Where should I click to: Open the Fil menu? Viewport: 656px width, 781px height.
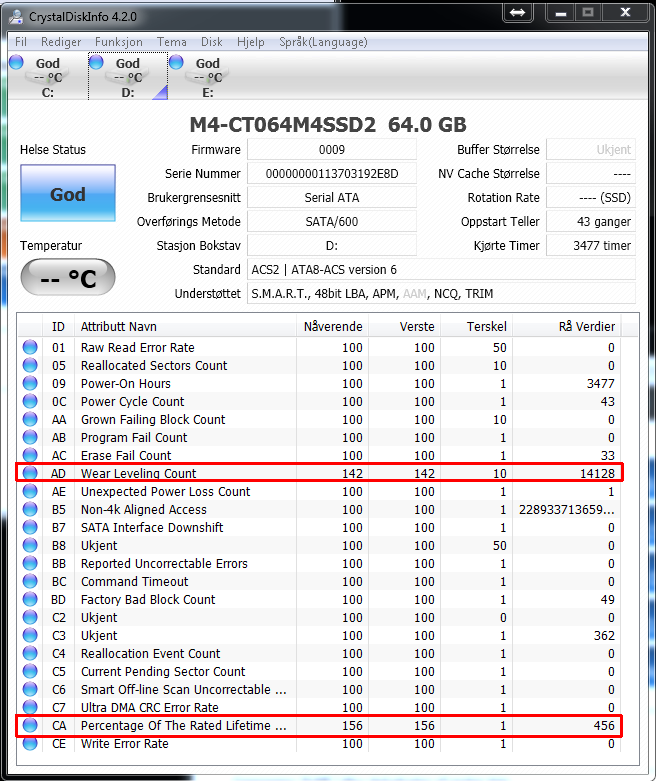[x=20, y=42]
